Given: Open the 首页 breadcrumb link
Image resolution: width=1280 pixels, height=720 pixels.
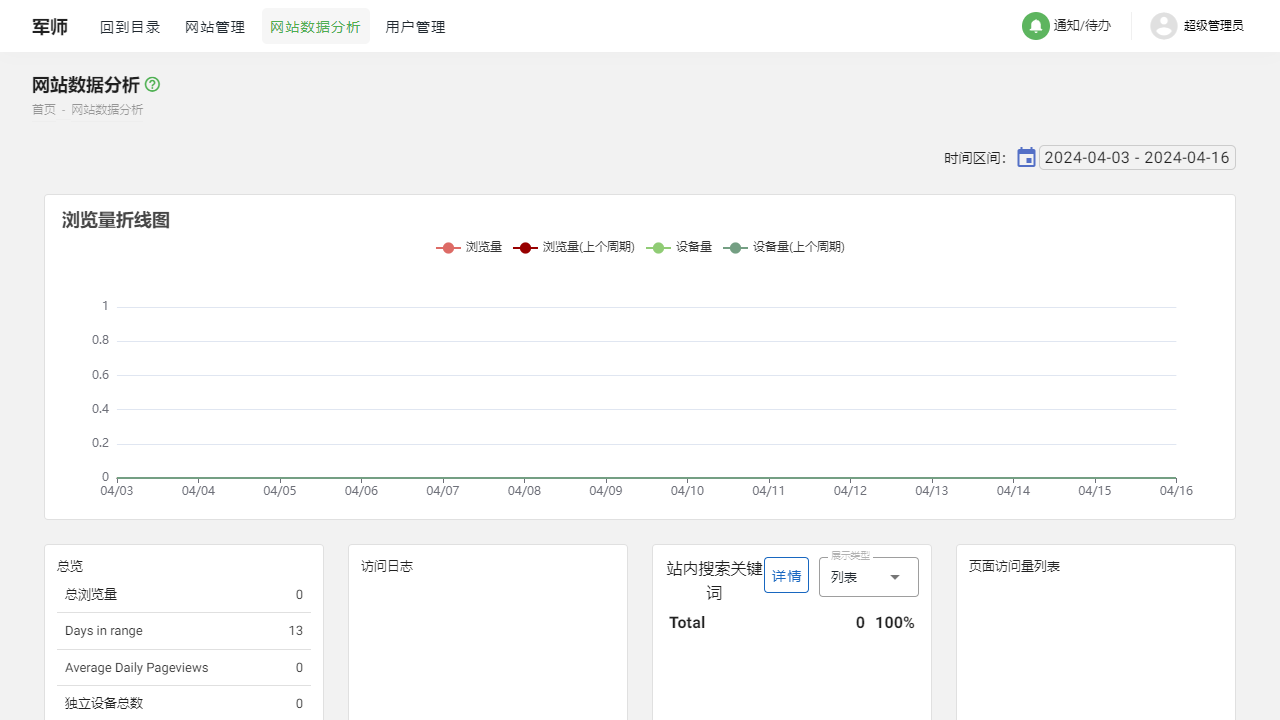Looking at the screenshot, I should (x=44, y=109).
